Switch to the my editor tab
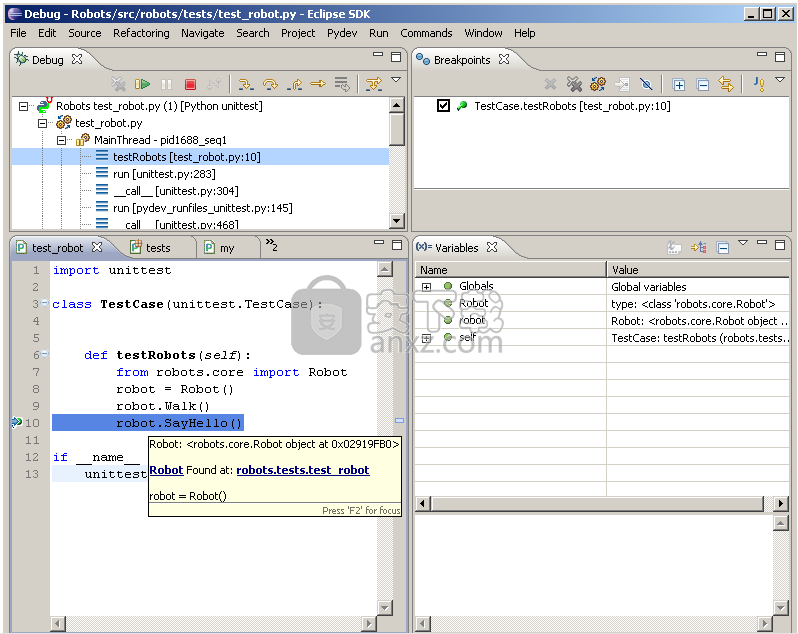798x634 pixels. click(x=226, y=248)
